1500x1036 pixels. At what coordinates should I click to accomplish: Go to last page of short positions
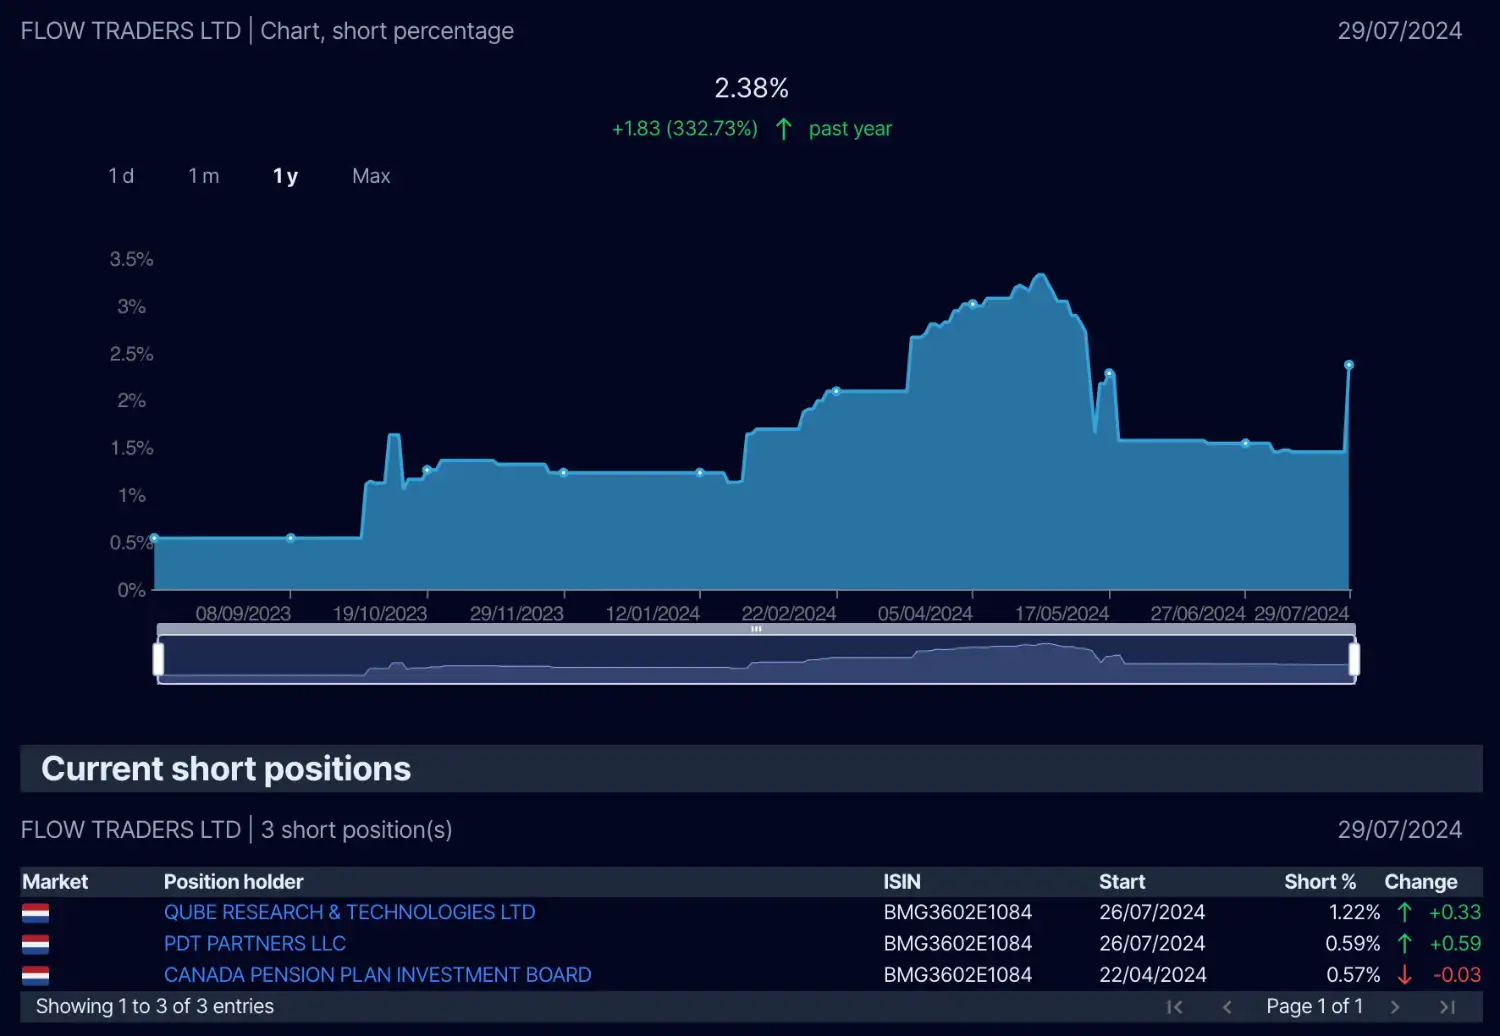pos(1447,1007)
